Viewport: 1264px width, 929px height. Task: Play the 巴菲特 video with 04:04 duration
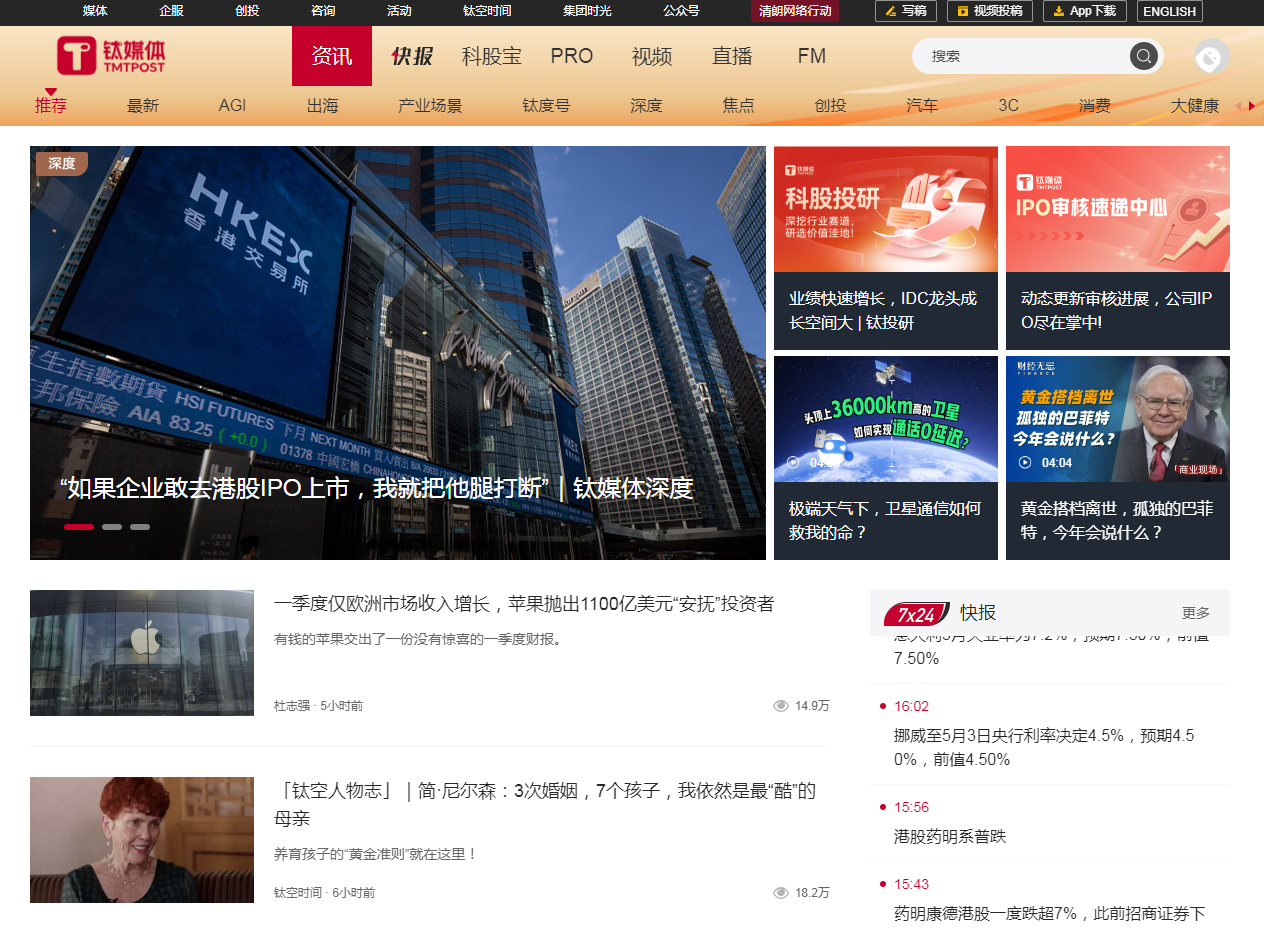1118,419
